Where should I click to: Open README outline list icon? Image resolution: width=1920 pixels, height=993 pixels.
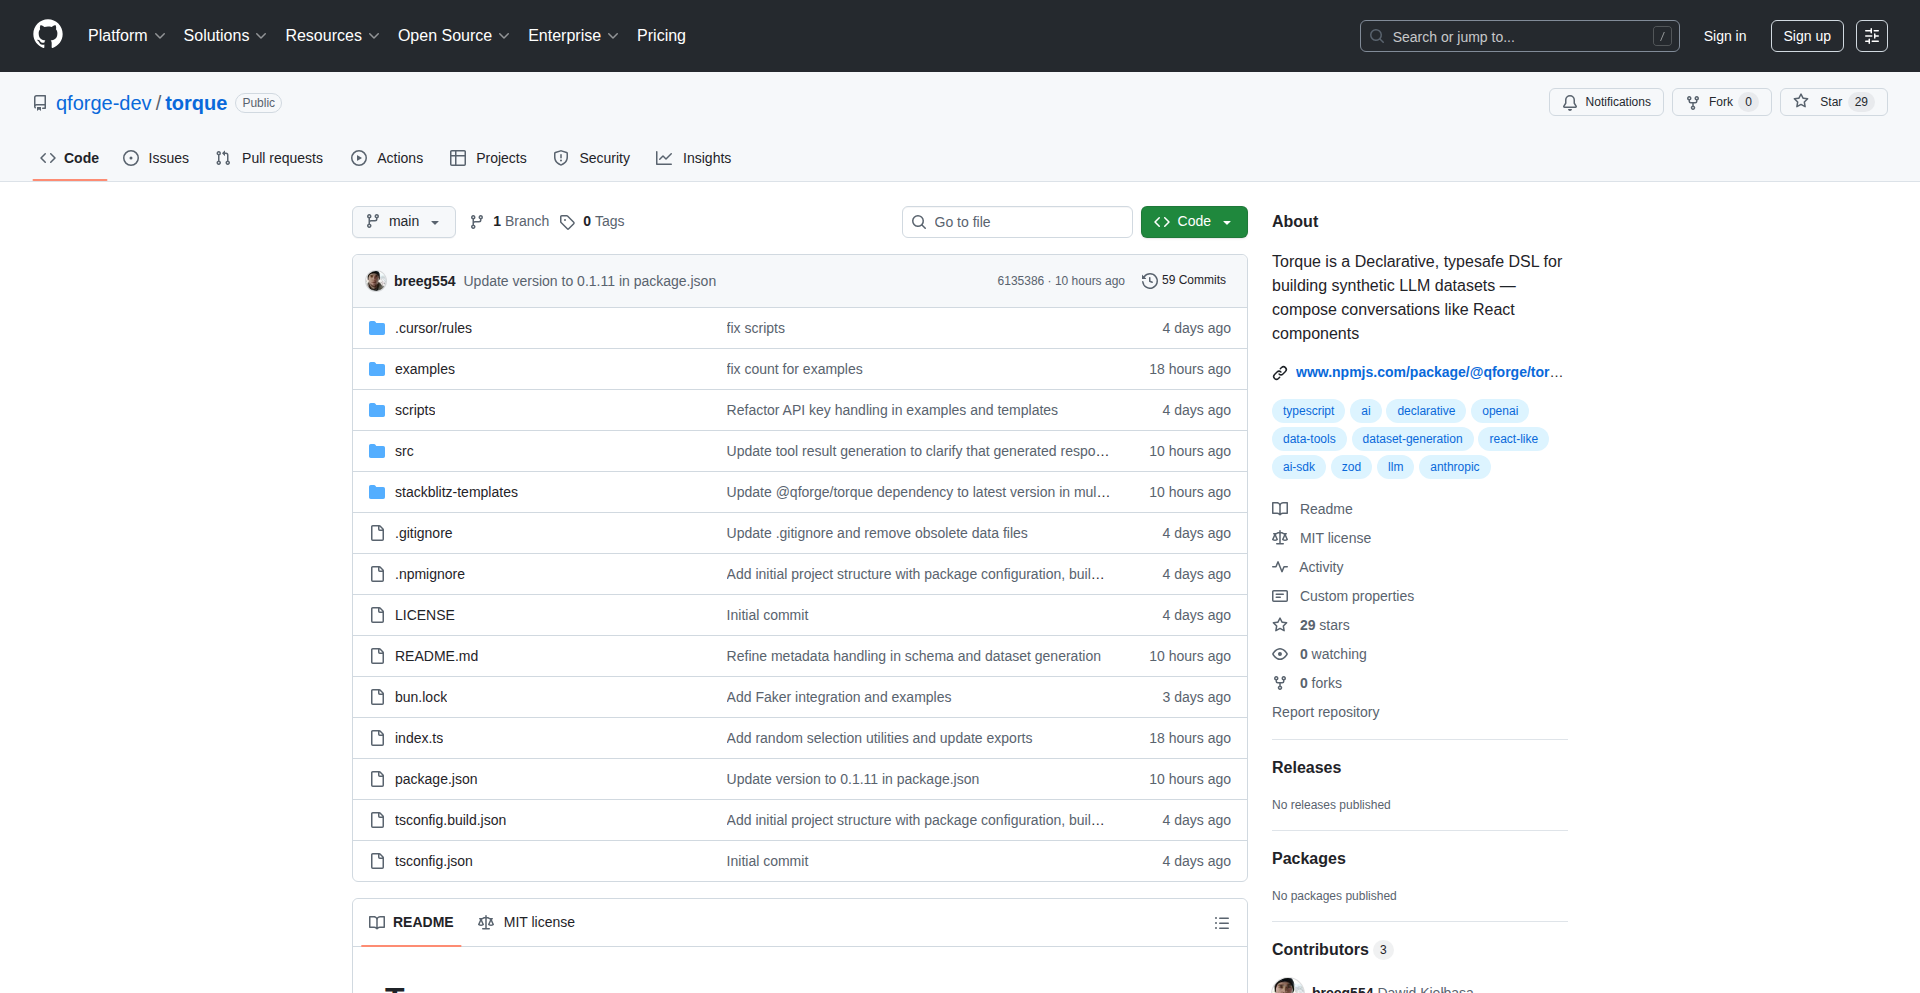(x=1222, y=923)
